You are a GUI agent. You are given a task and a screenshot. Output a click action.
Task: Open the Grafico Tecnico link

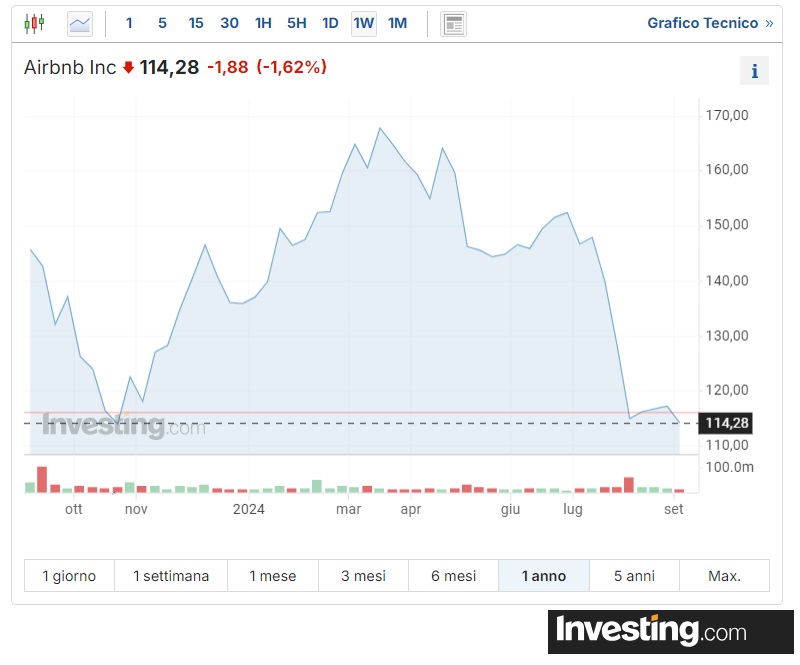pos(710,23)
